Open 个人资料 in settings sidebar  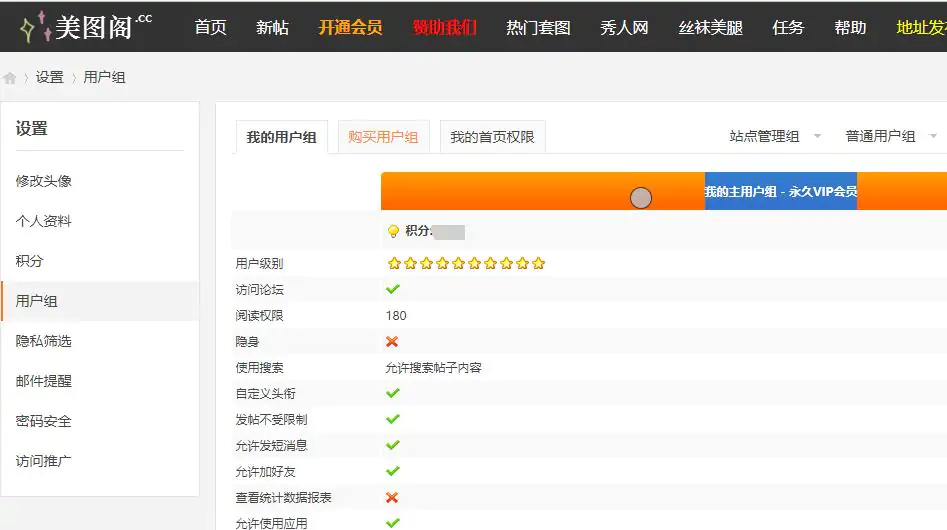point(43,221)
